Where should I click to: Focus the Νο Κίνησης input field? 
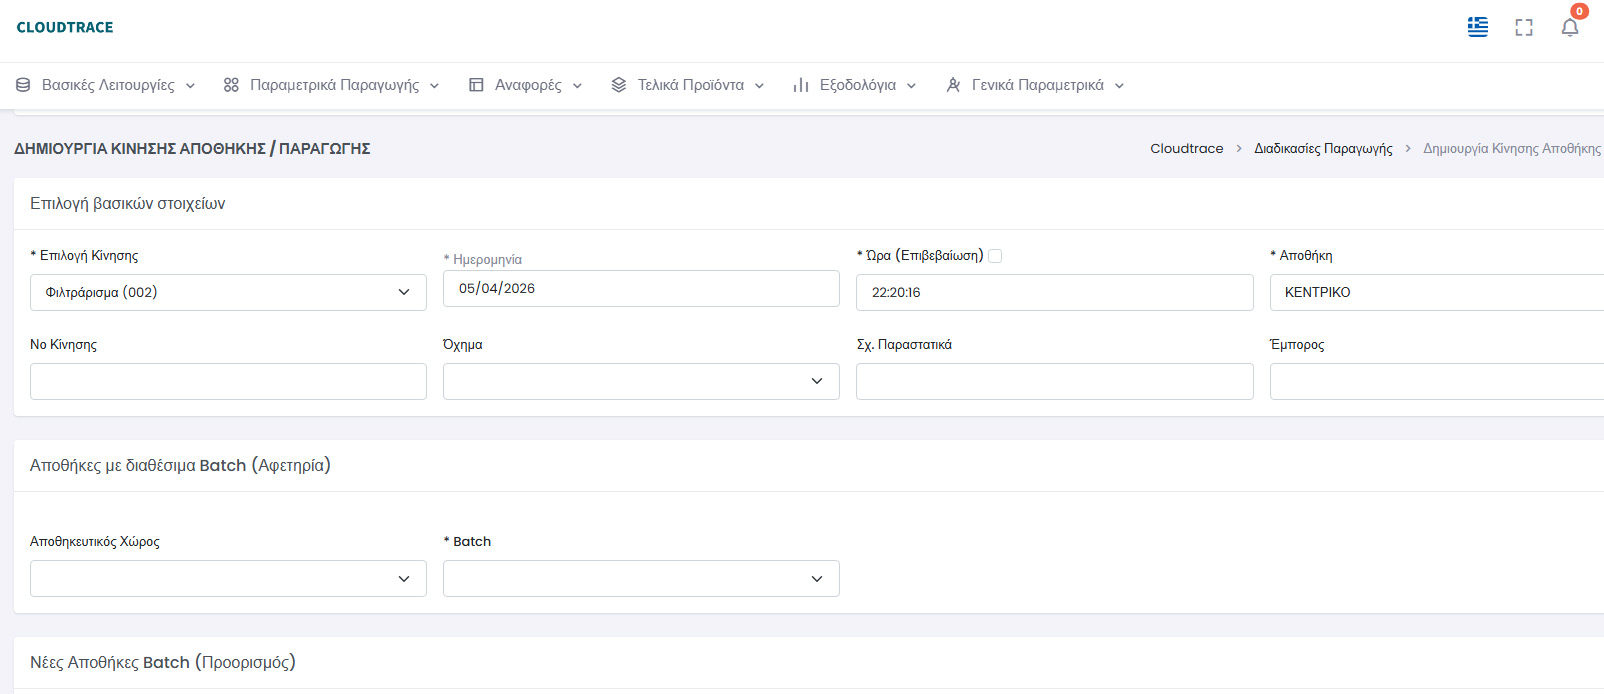(x=228, y=381)
